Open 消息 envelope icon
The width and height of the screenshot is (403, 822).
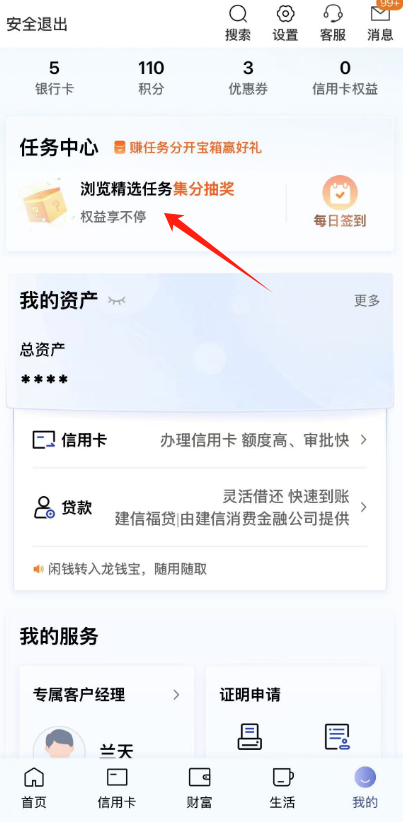click(380, 13)
